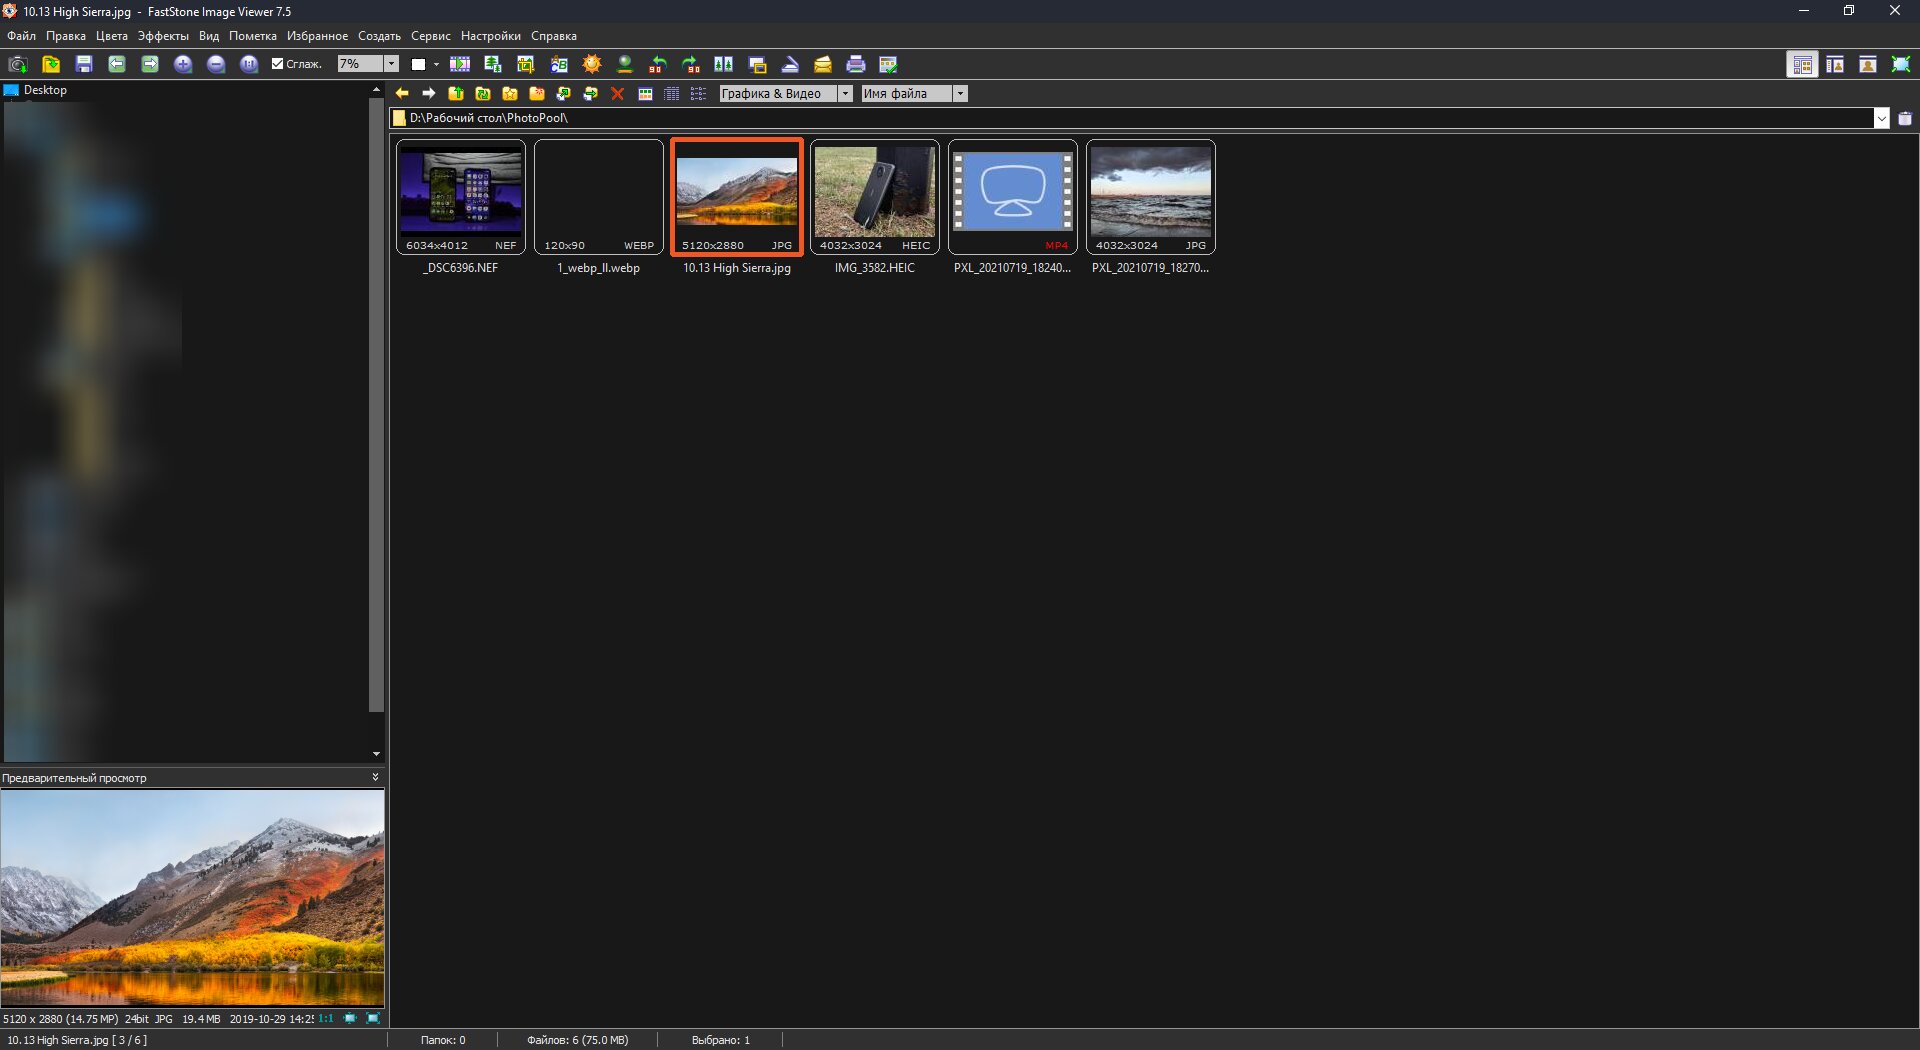Open the Создать menu
1920x1050 pixels.
pyautogui.click(x=380, y=36)
